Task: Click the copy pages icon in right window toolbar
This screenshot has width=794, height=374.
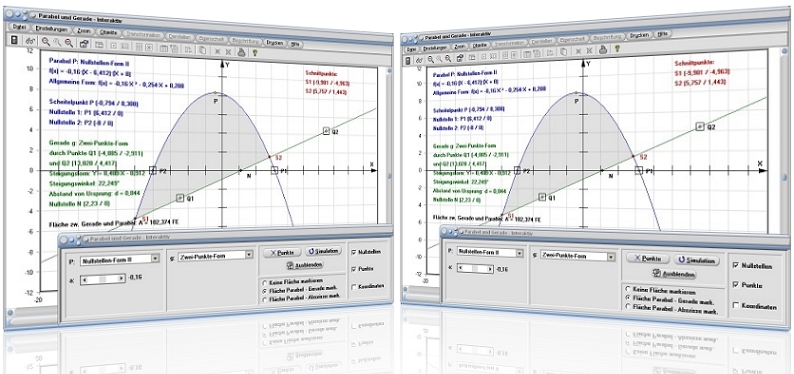Action: coord(563,52)
